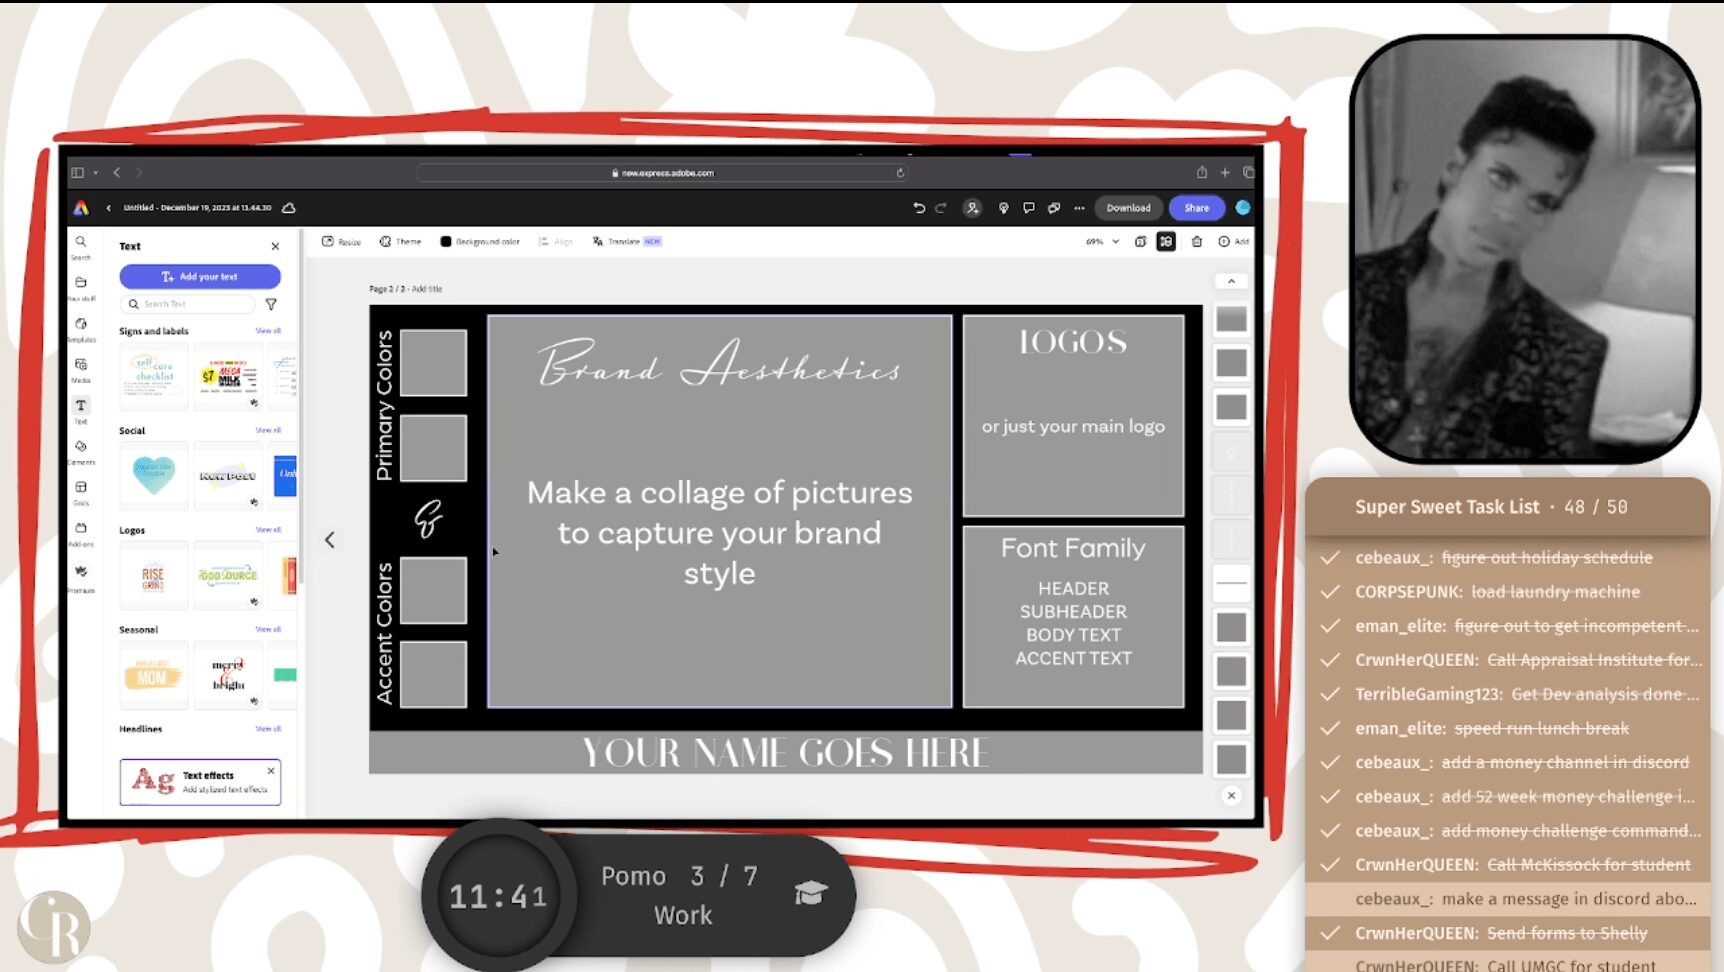The image size is (1724, 972).
Task: Click the Adobe Express home logo
Action: [x=81, y=208]
